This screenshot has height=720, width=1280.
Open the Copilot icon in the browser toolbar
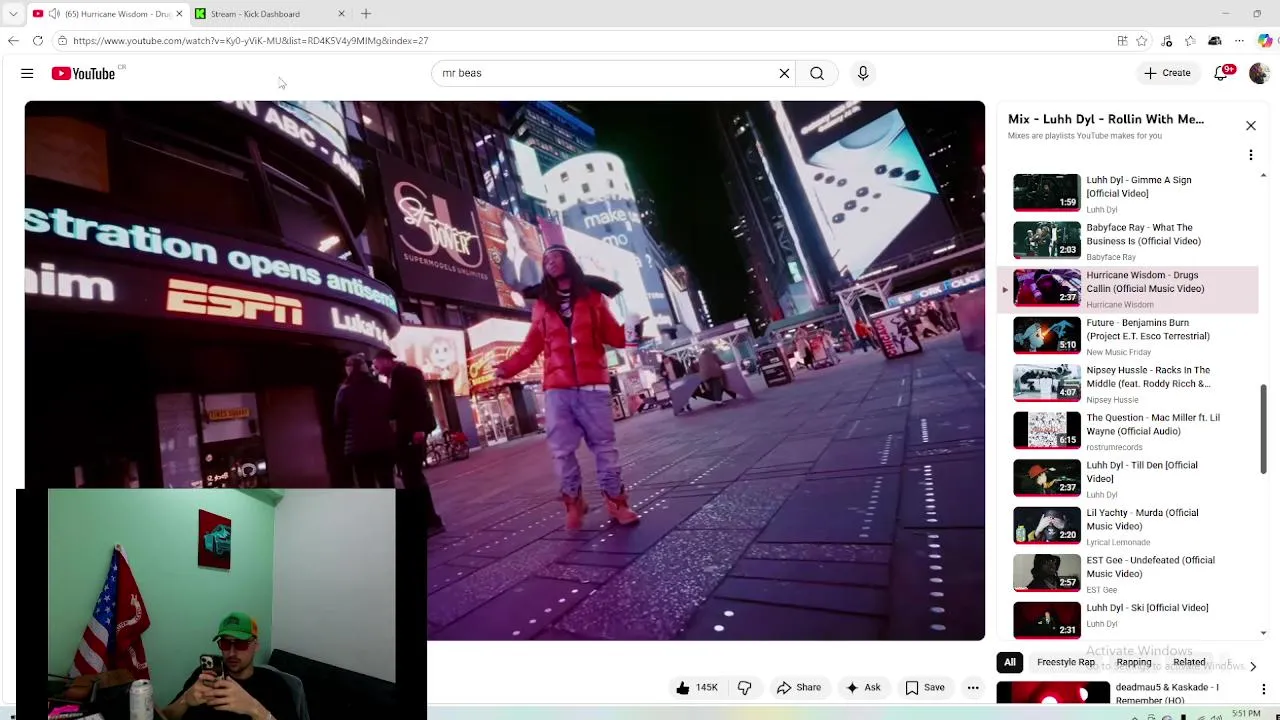click(x=1266, y=41)
